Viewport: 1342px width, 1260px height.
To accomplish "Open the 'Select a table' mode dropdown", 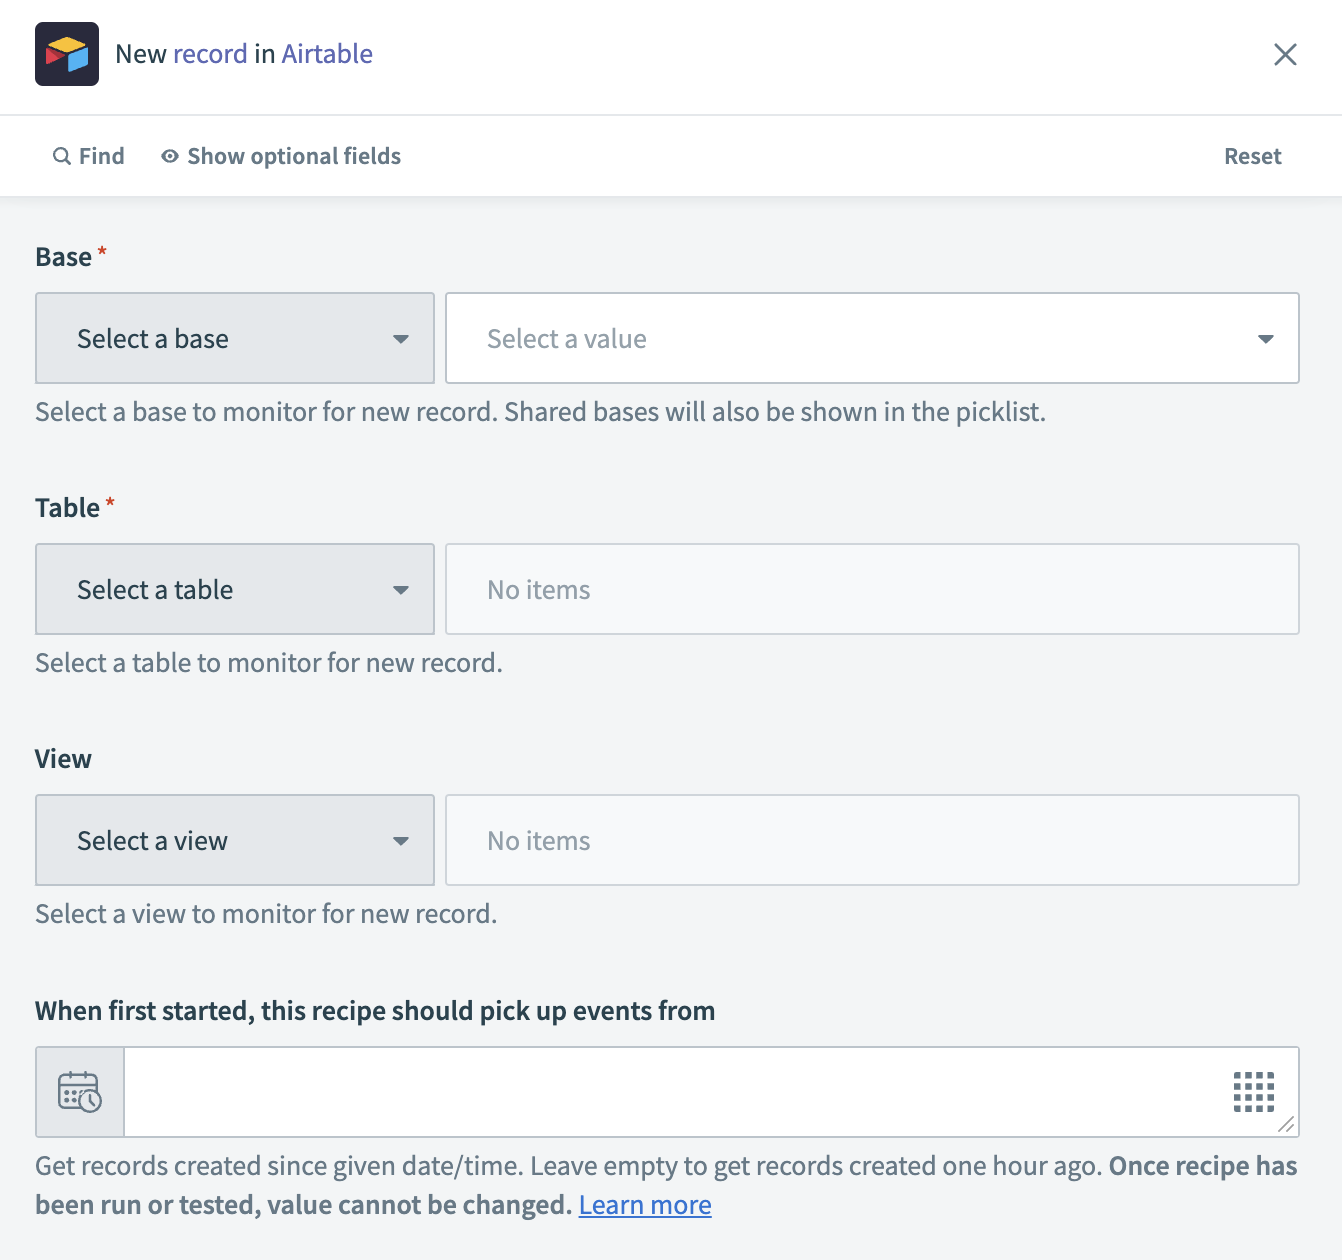I will click(235, 590).
